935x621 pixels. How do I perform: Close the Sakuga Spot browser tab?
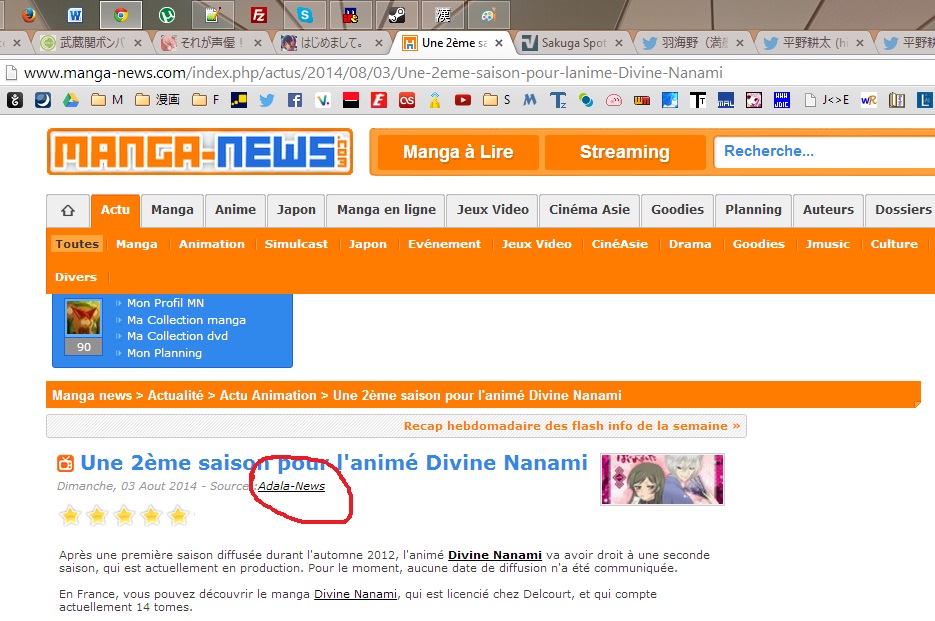[619, 43]
